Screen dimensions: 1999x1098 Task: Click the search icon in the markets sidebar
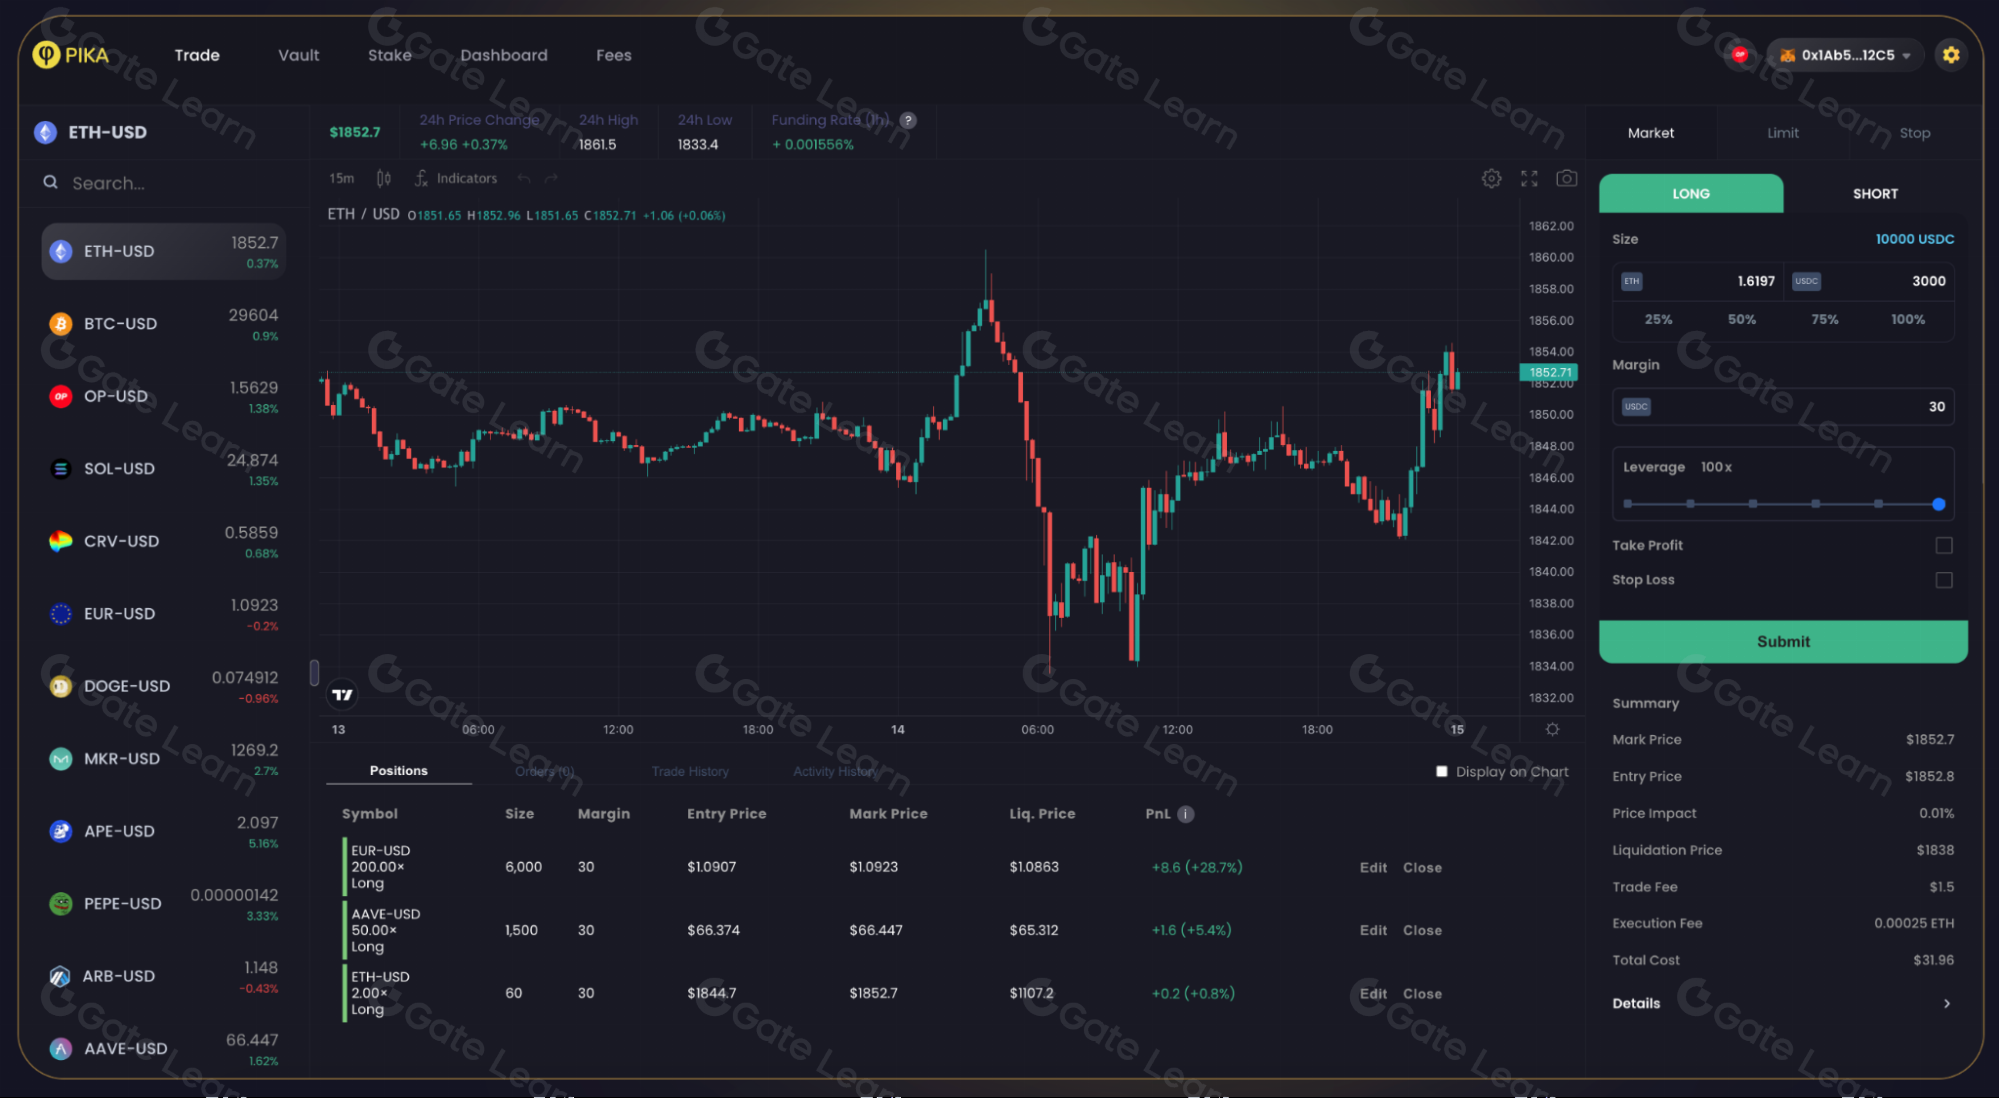(50, 182)
